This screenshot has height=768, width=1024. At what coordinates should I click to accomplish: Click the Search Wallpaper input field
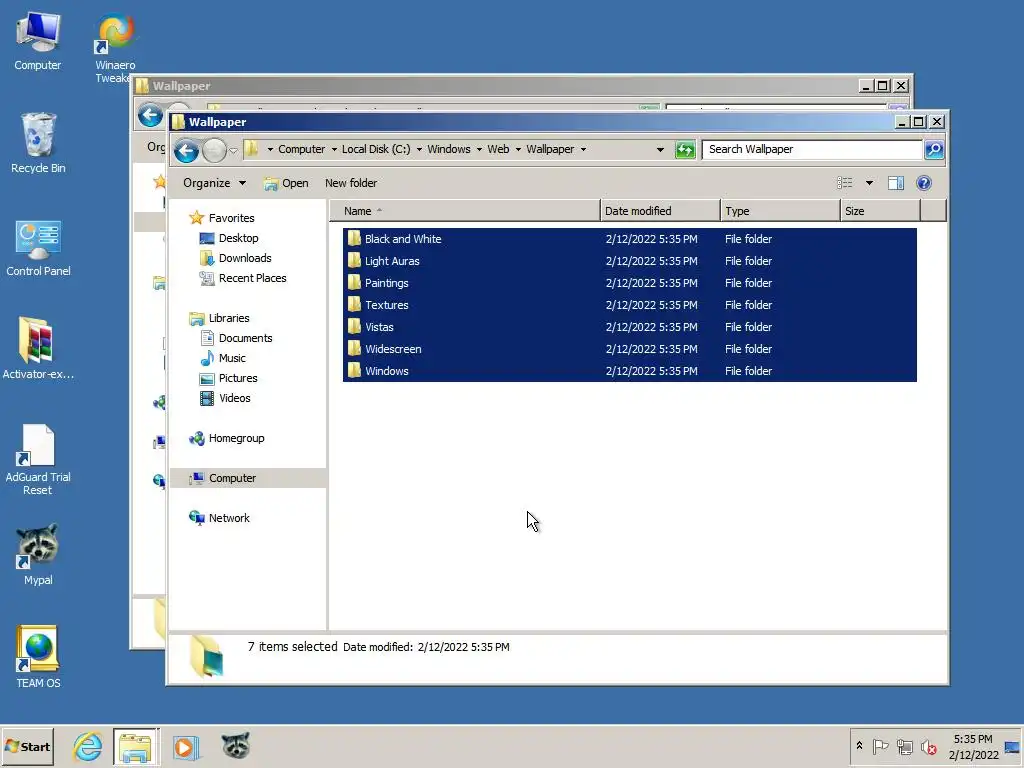tap(812, 150)
